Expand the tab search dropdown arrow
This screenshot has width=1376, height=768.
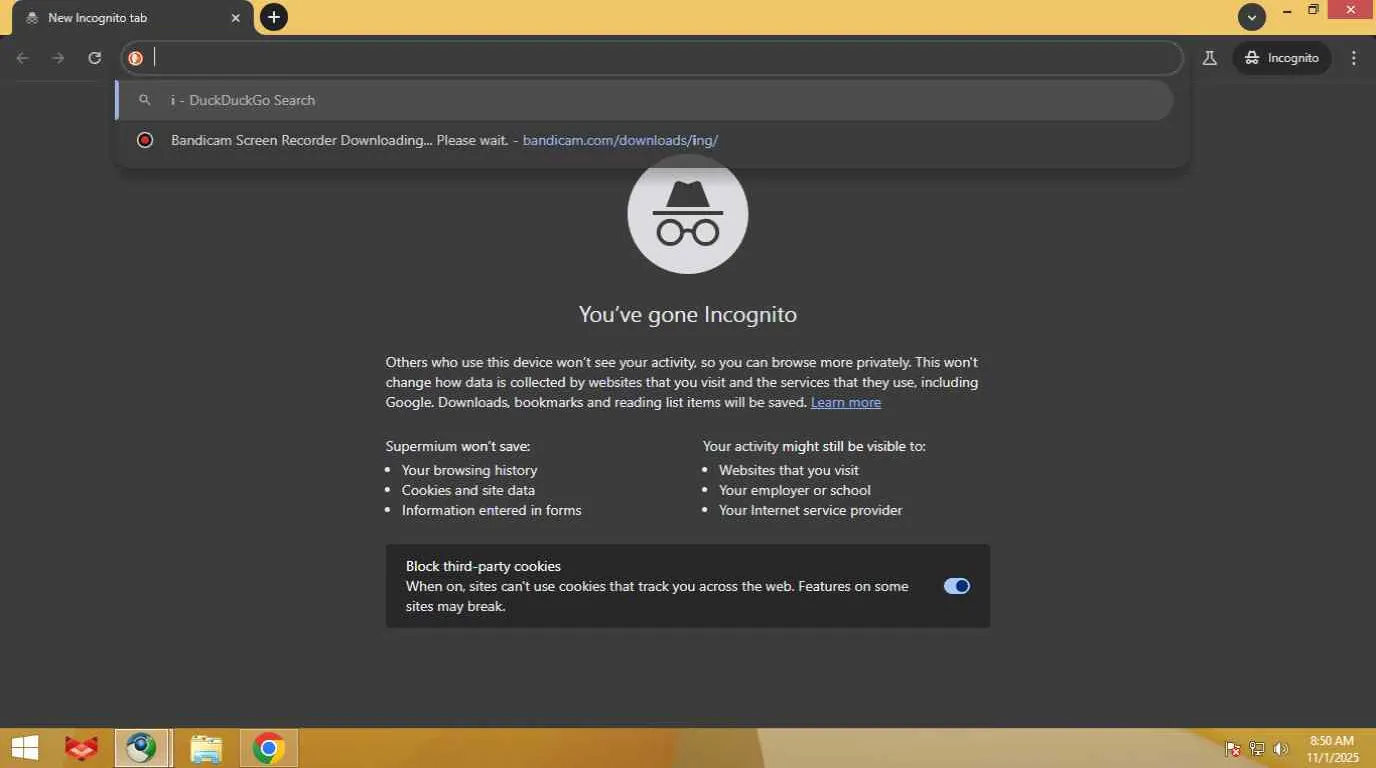click(1252, 17)
